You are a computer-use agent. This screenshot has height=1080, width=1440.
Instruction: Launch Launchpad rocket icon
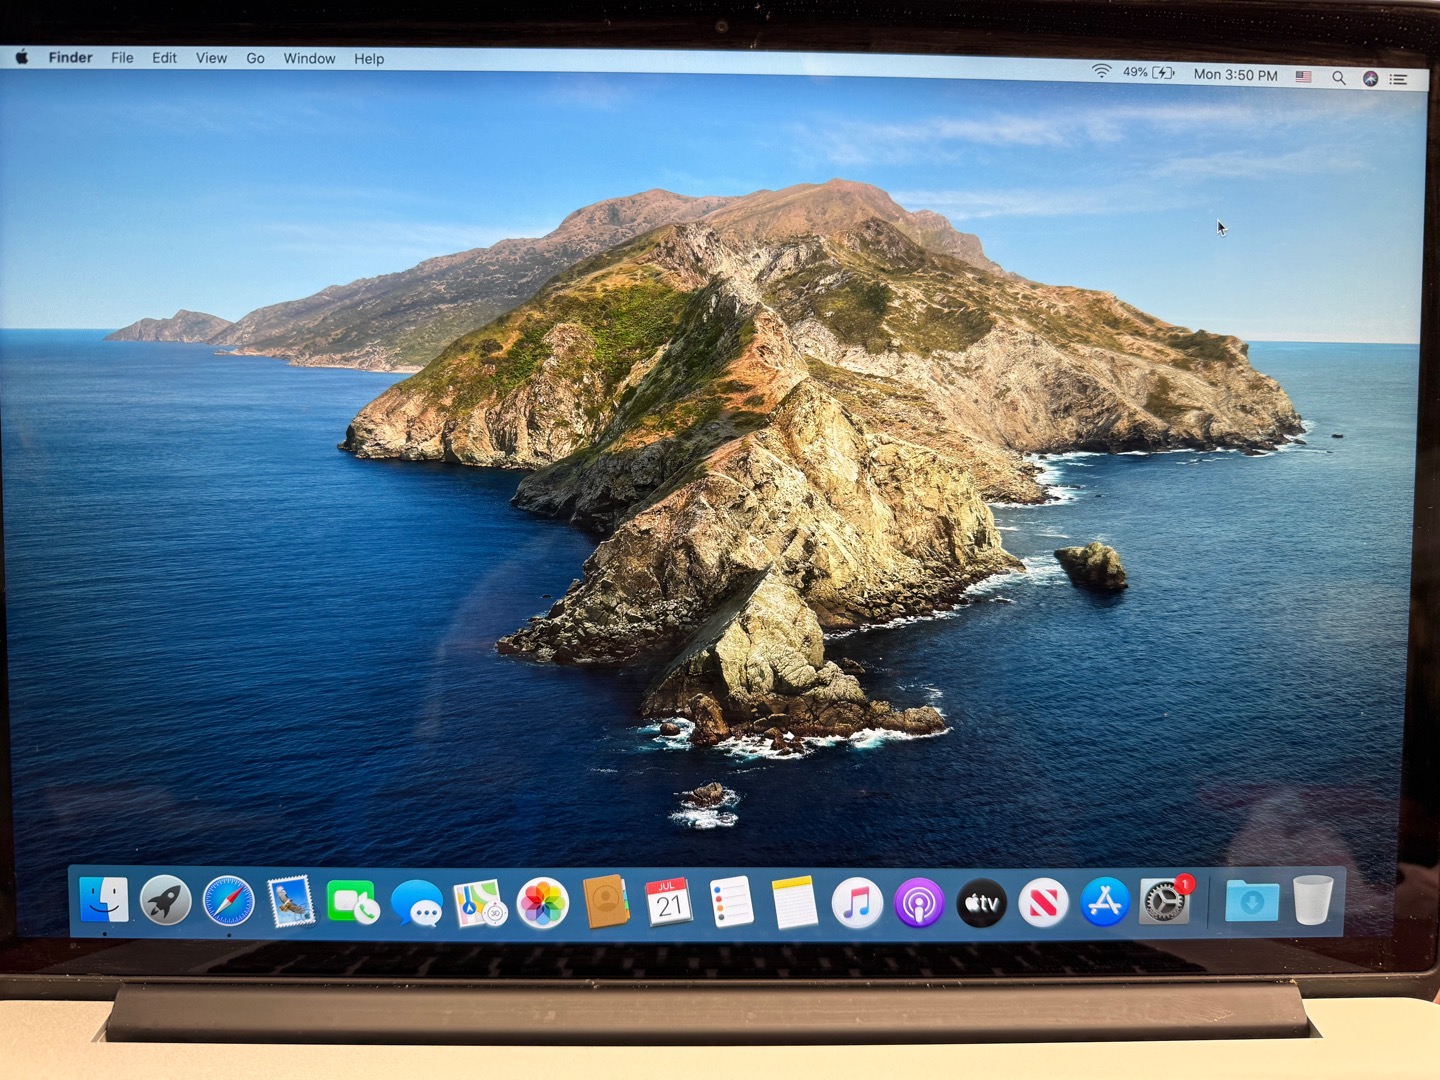click(x=166, y=901)
